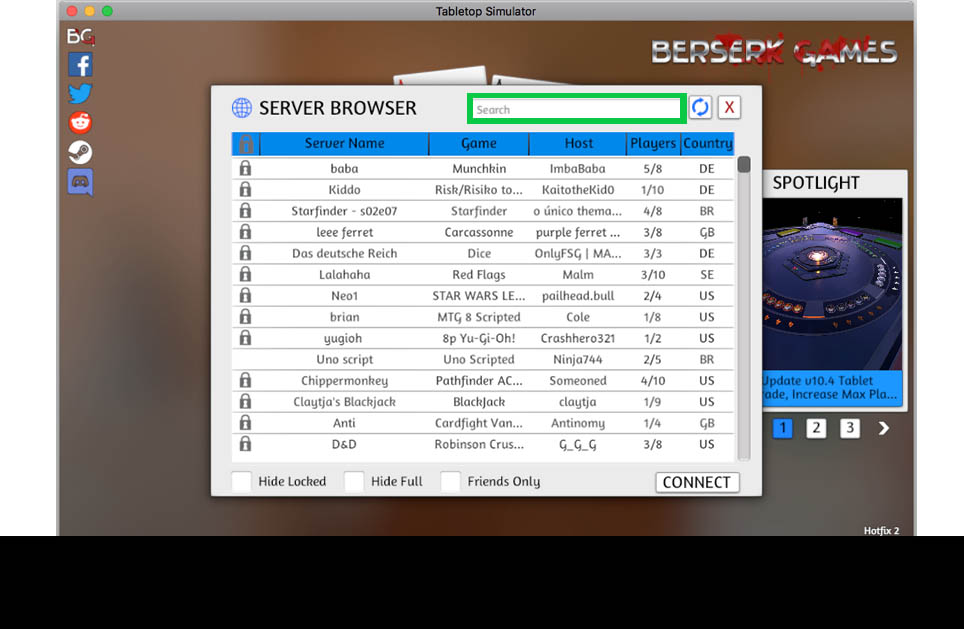Select the Carcassonne game cell
The width and height of the screenshot is (964, 629).
[x=479, y=232]
